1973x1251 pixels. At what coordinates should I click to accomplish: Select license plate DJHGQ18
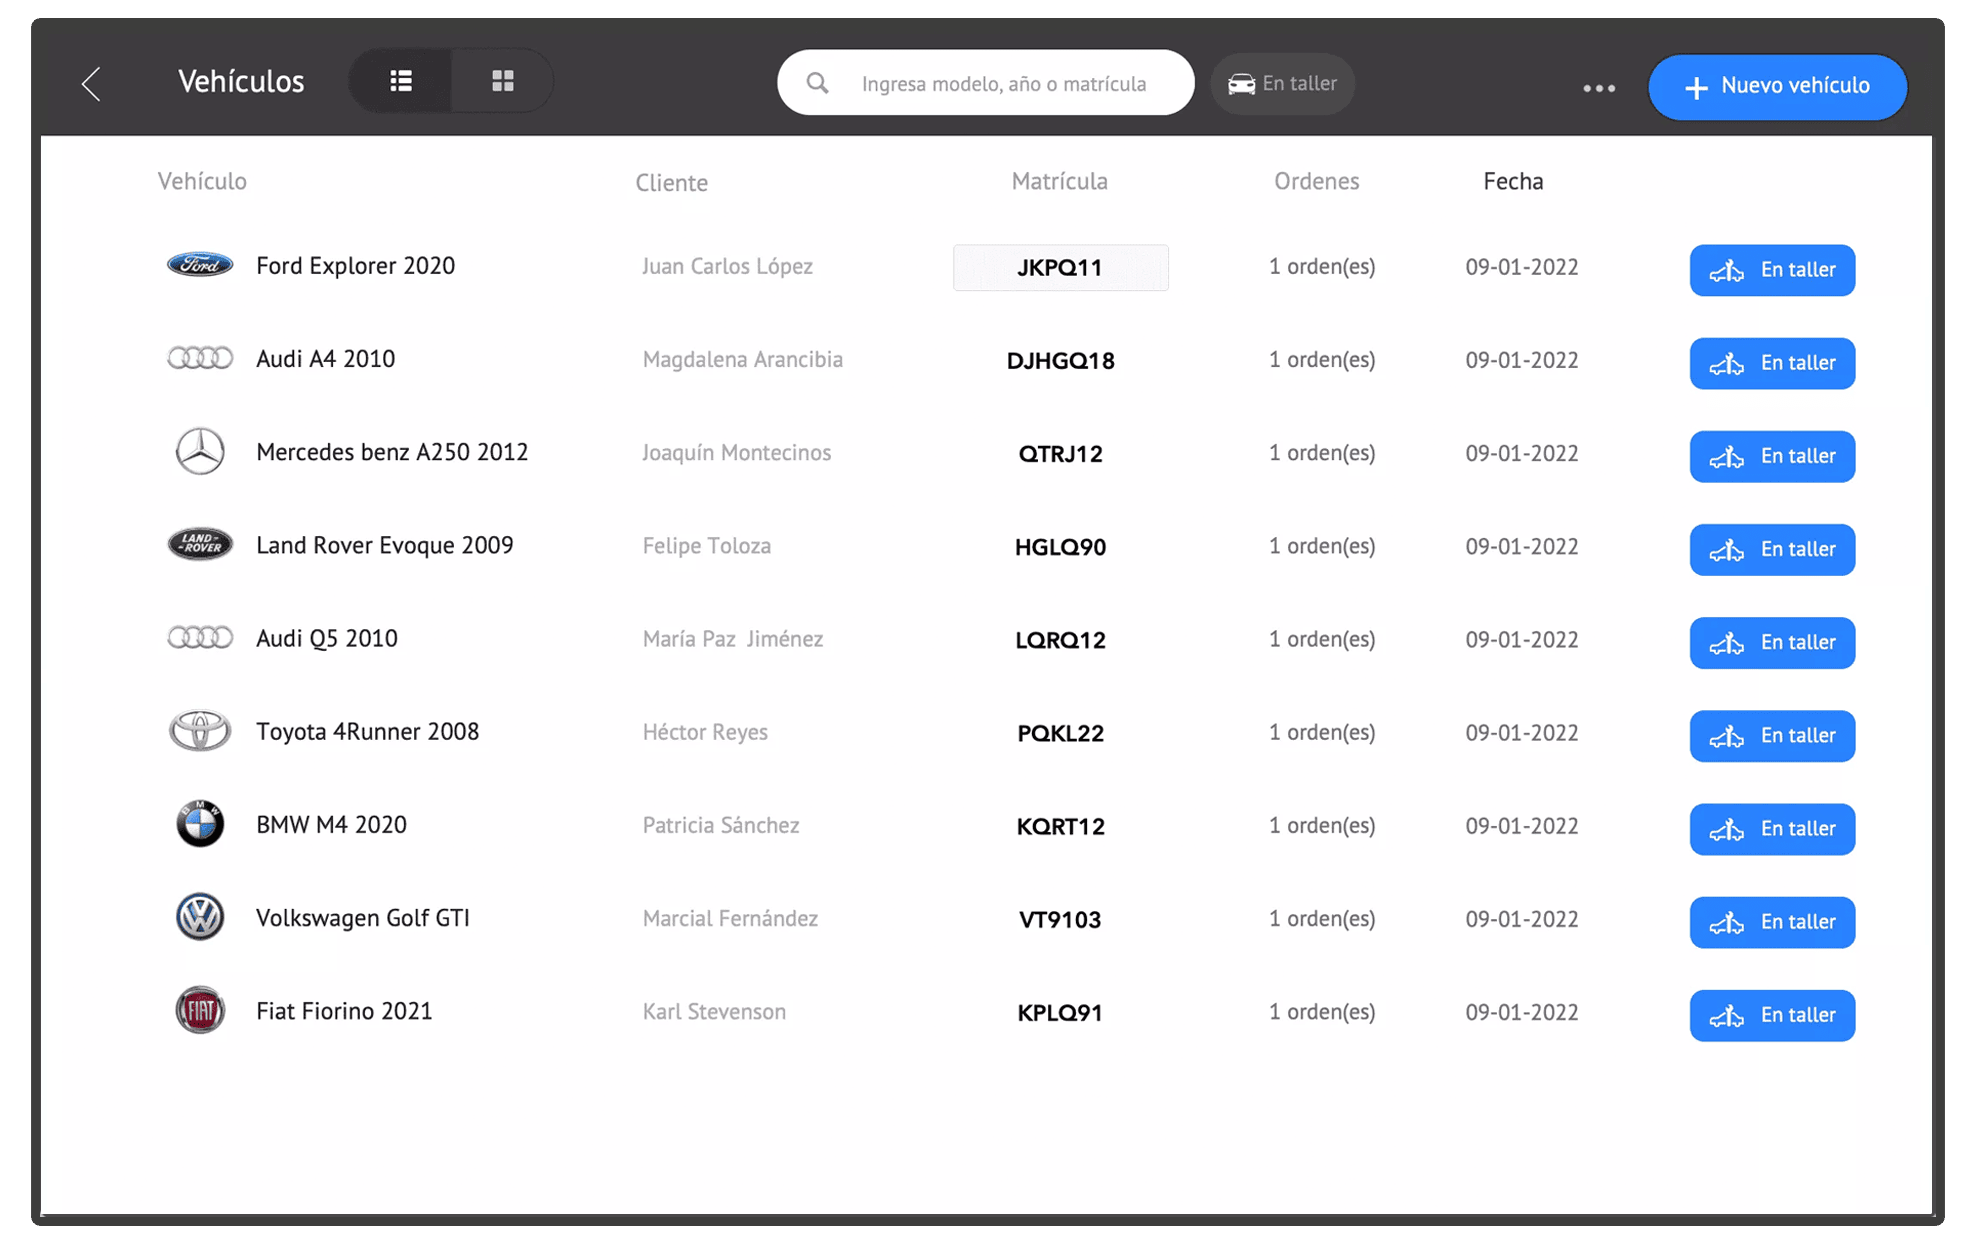[1060, 361]
